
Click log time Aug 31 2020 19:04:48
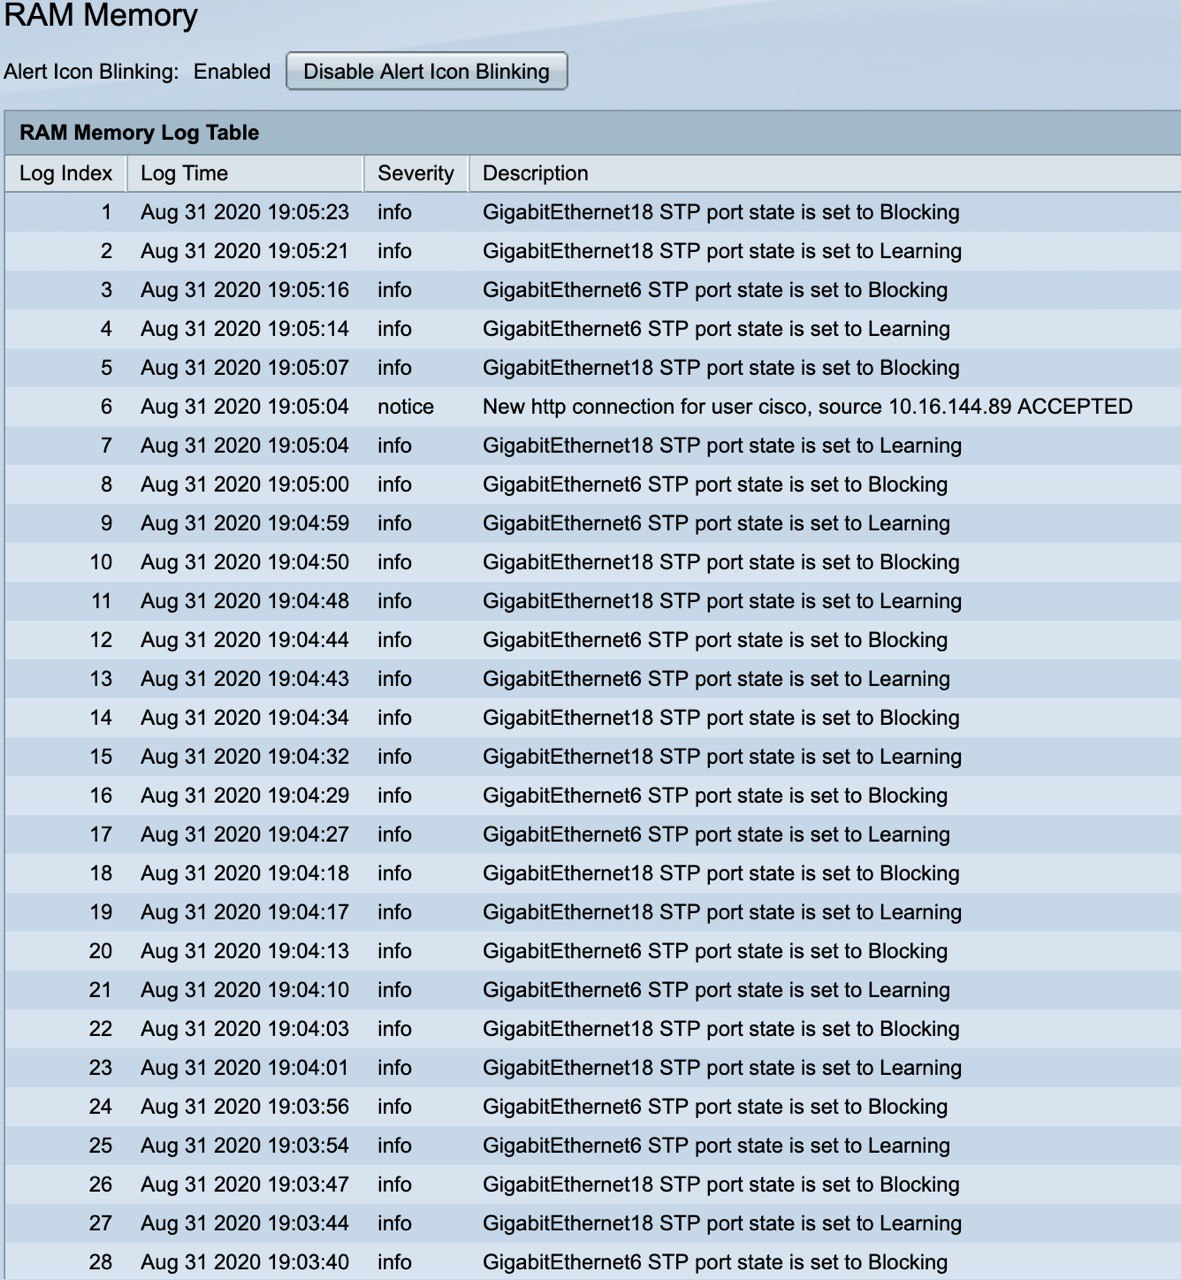pyautogui.click(x=245, y=601)
